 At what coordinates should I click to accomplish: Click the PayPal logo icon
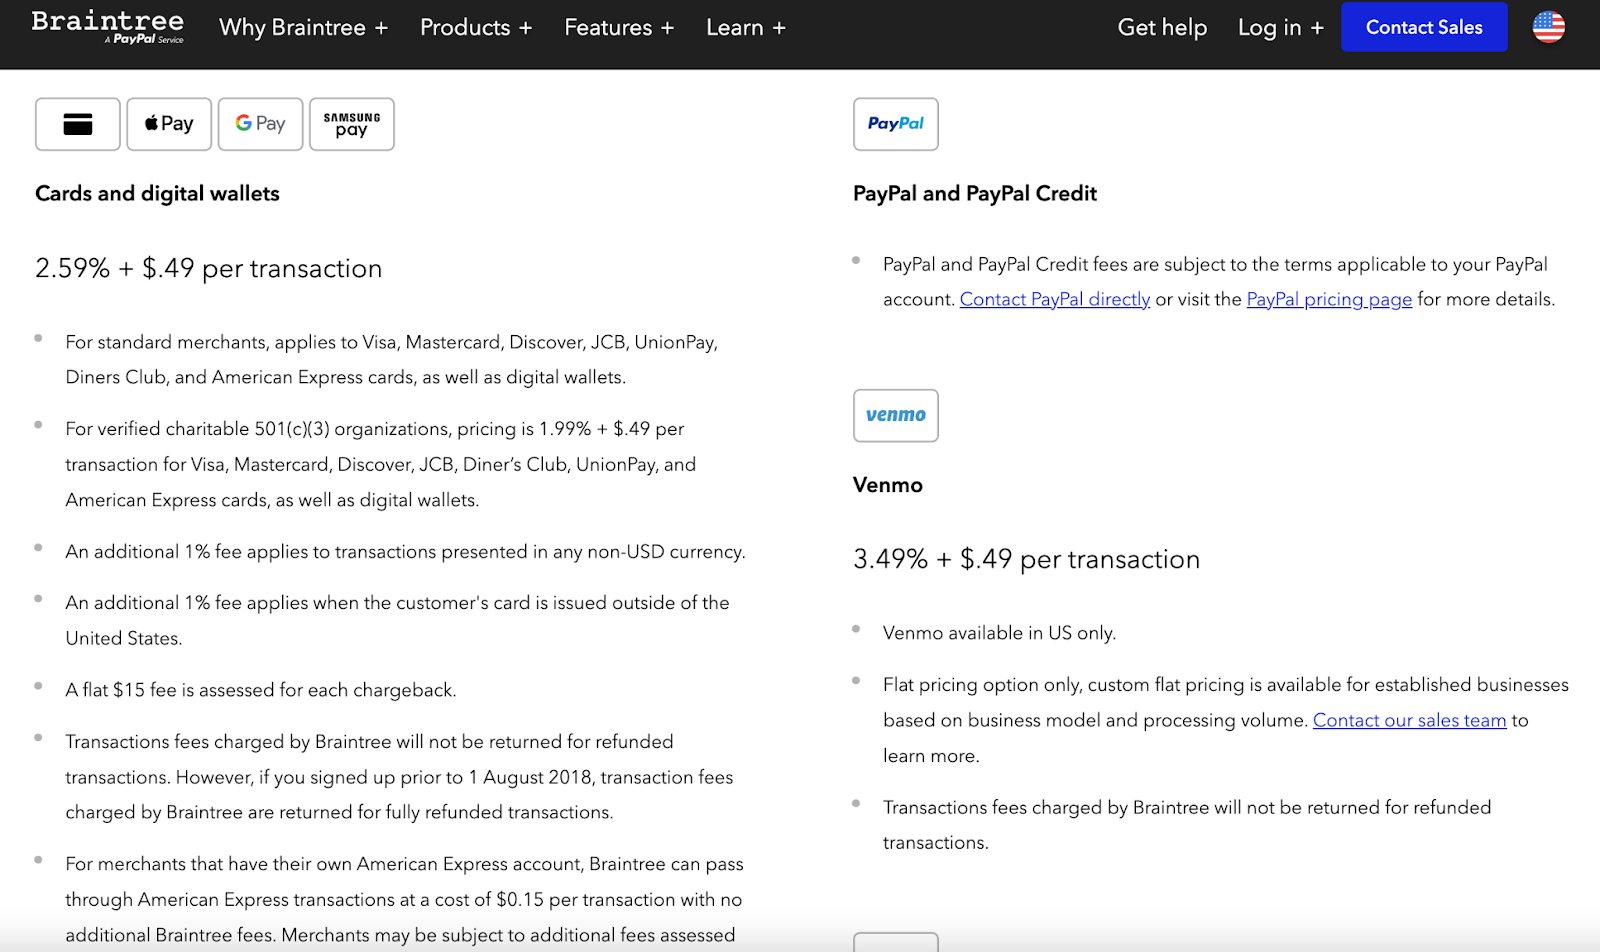895,124
